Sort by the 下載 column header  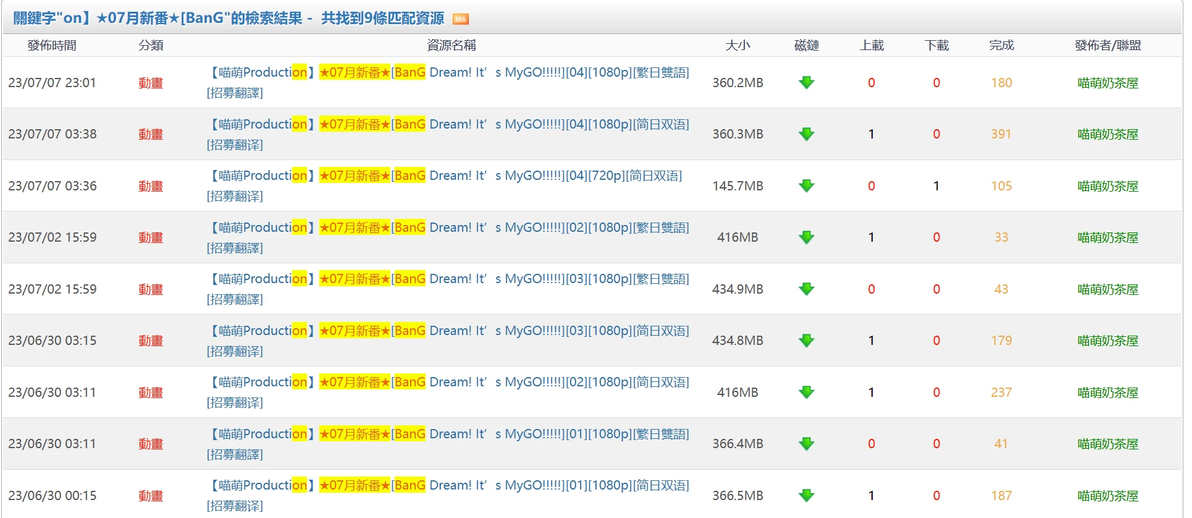tap(937, 46)
